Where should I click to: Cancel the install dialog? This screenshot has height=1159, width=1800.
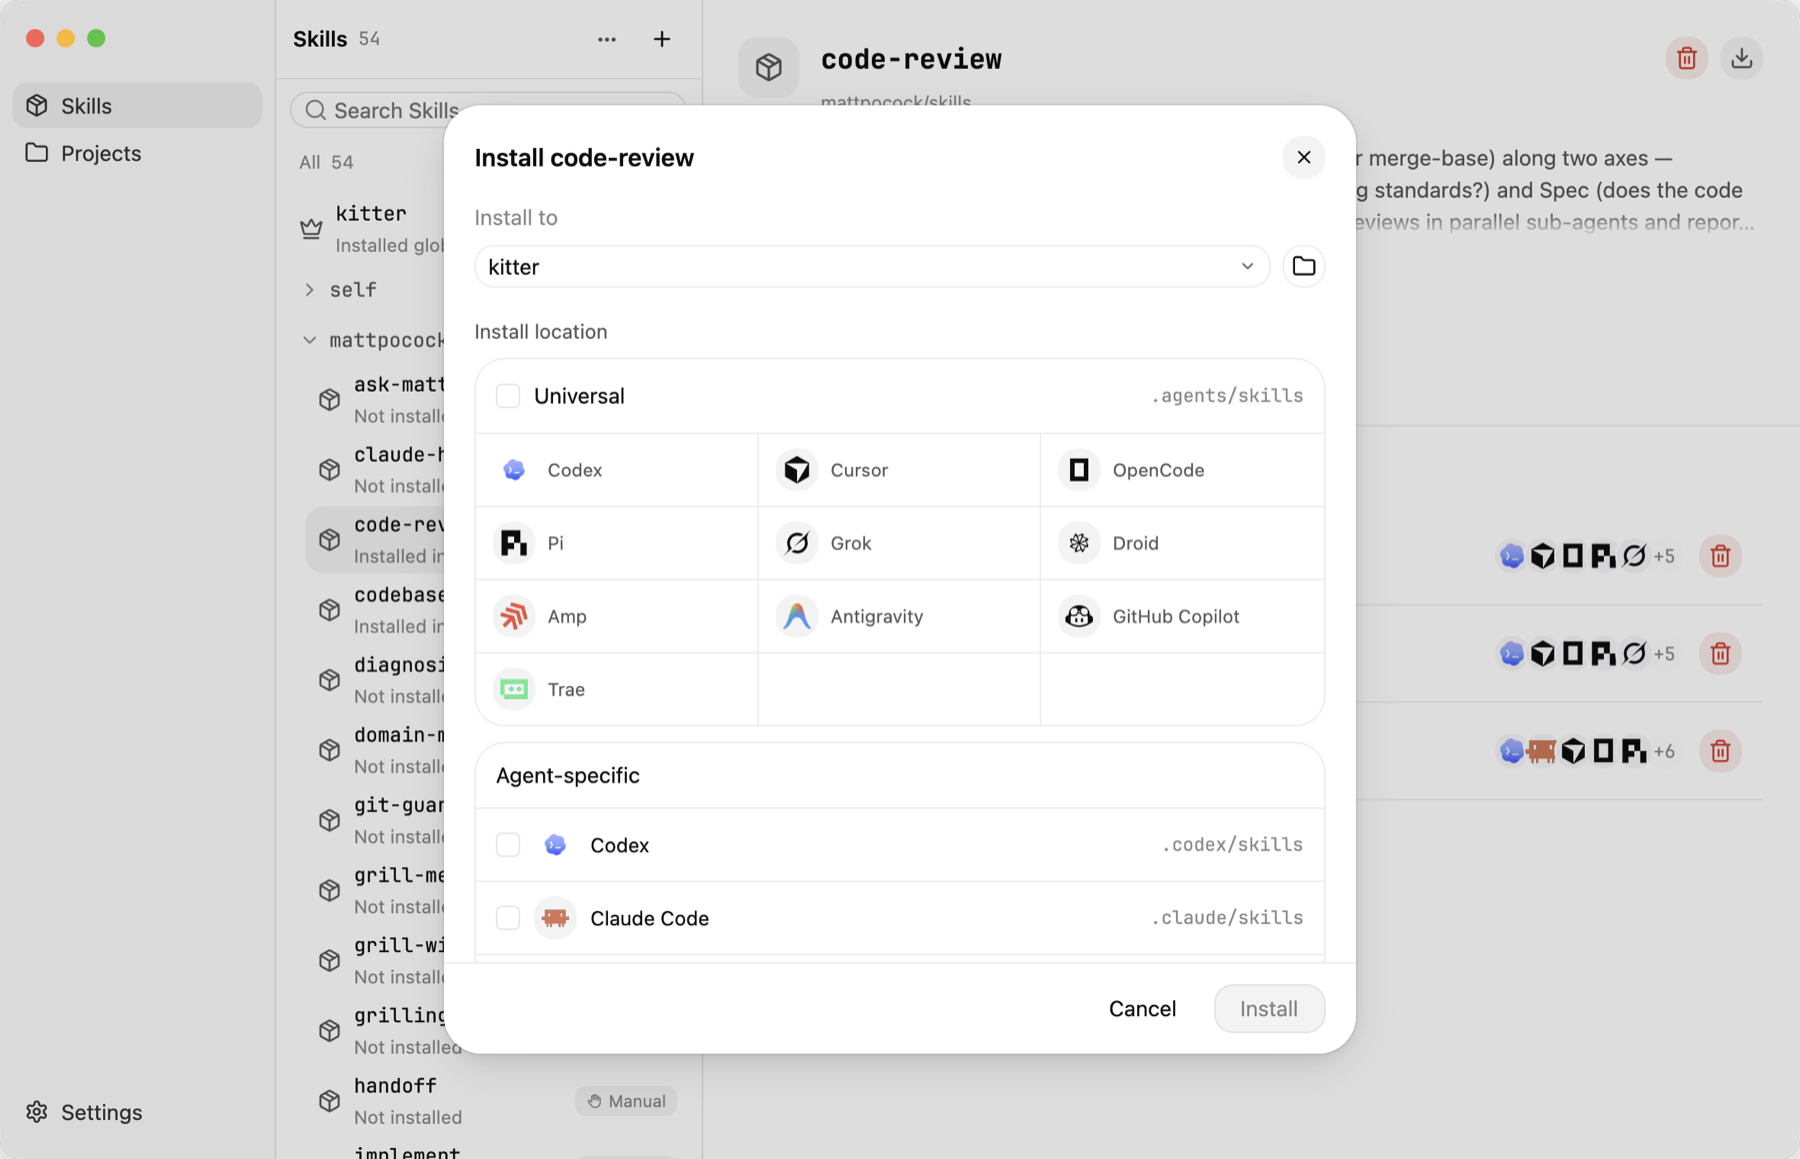tap(1142, 1008)
